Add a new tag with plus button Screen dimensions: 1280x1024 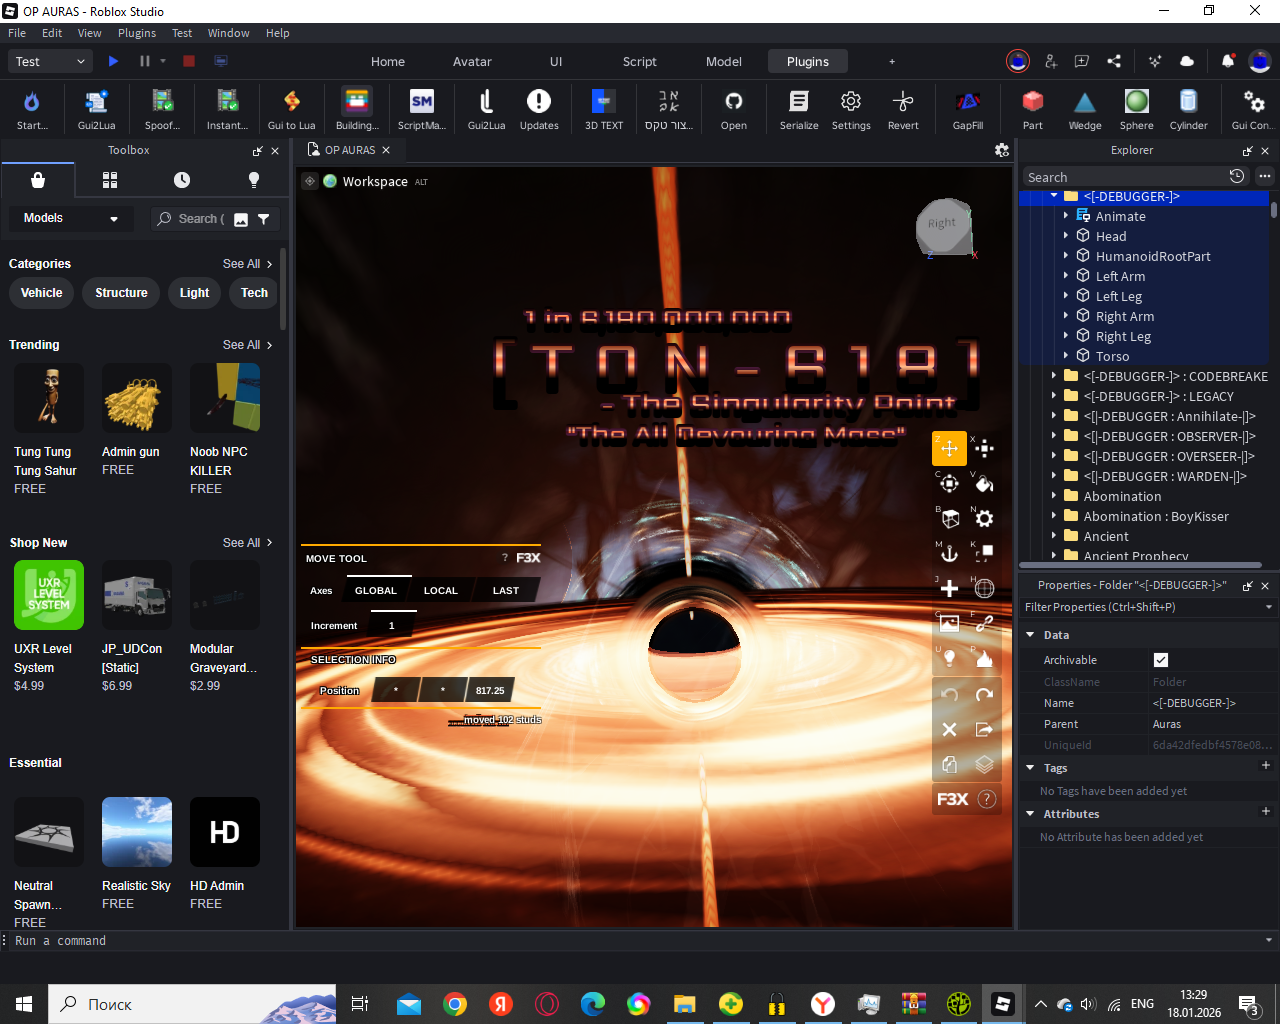pyautogui.click(x=1265, y=766)
